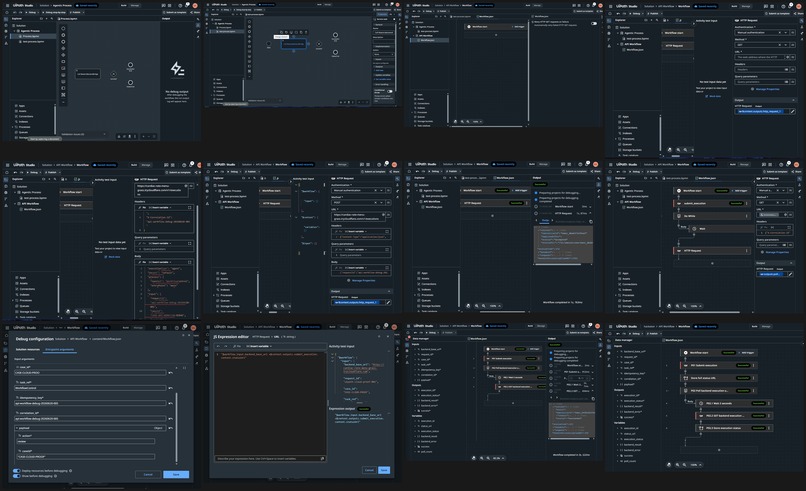Switch to Manage tab in No debug output window

click(135, 5)
